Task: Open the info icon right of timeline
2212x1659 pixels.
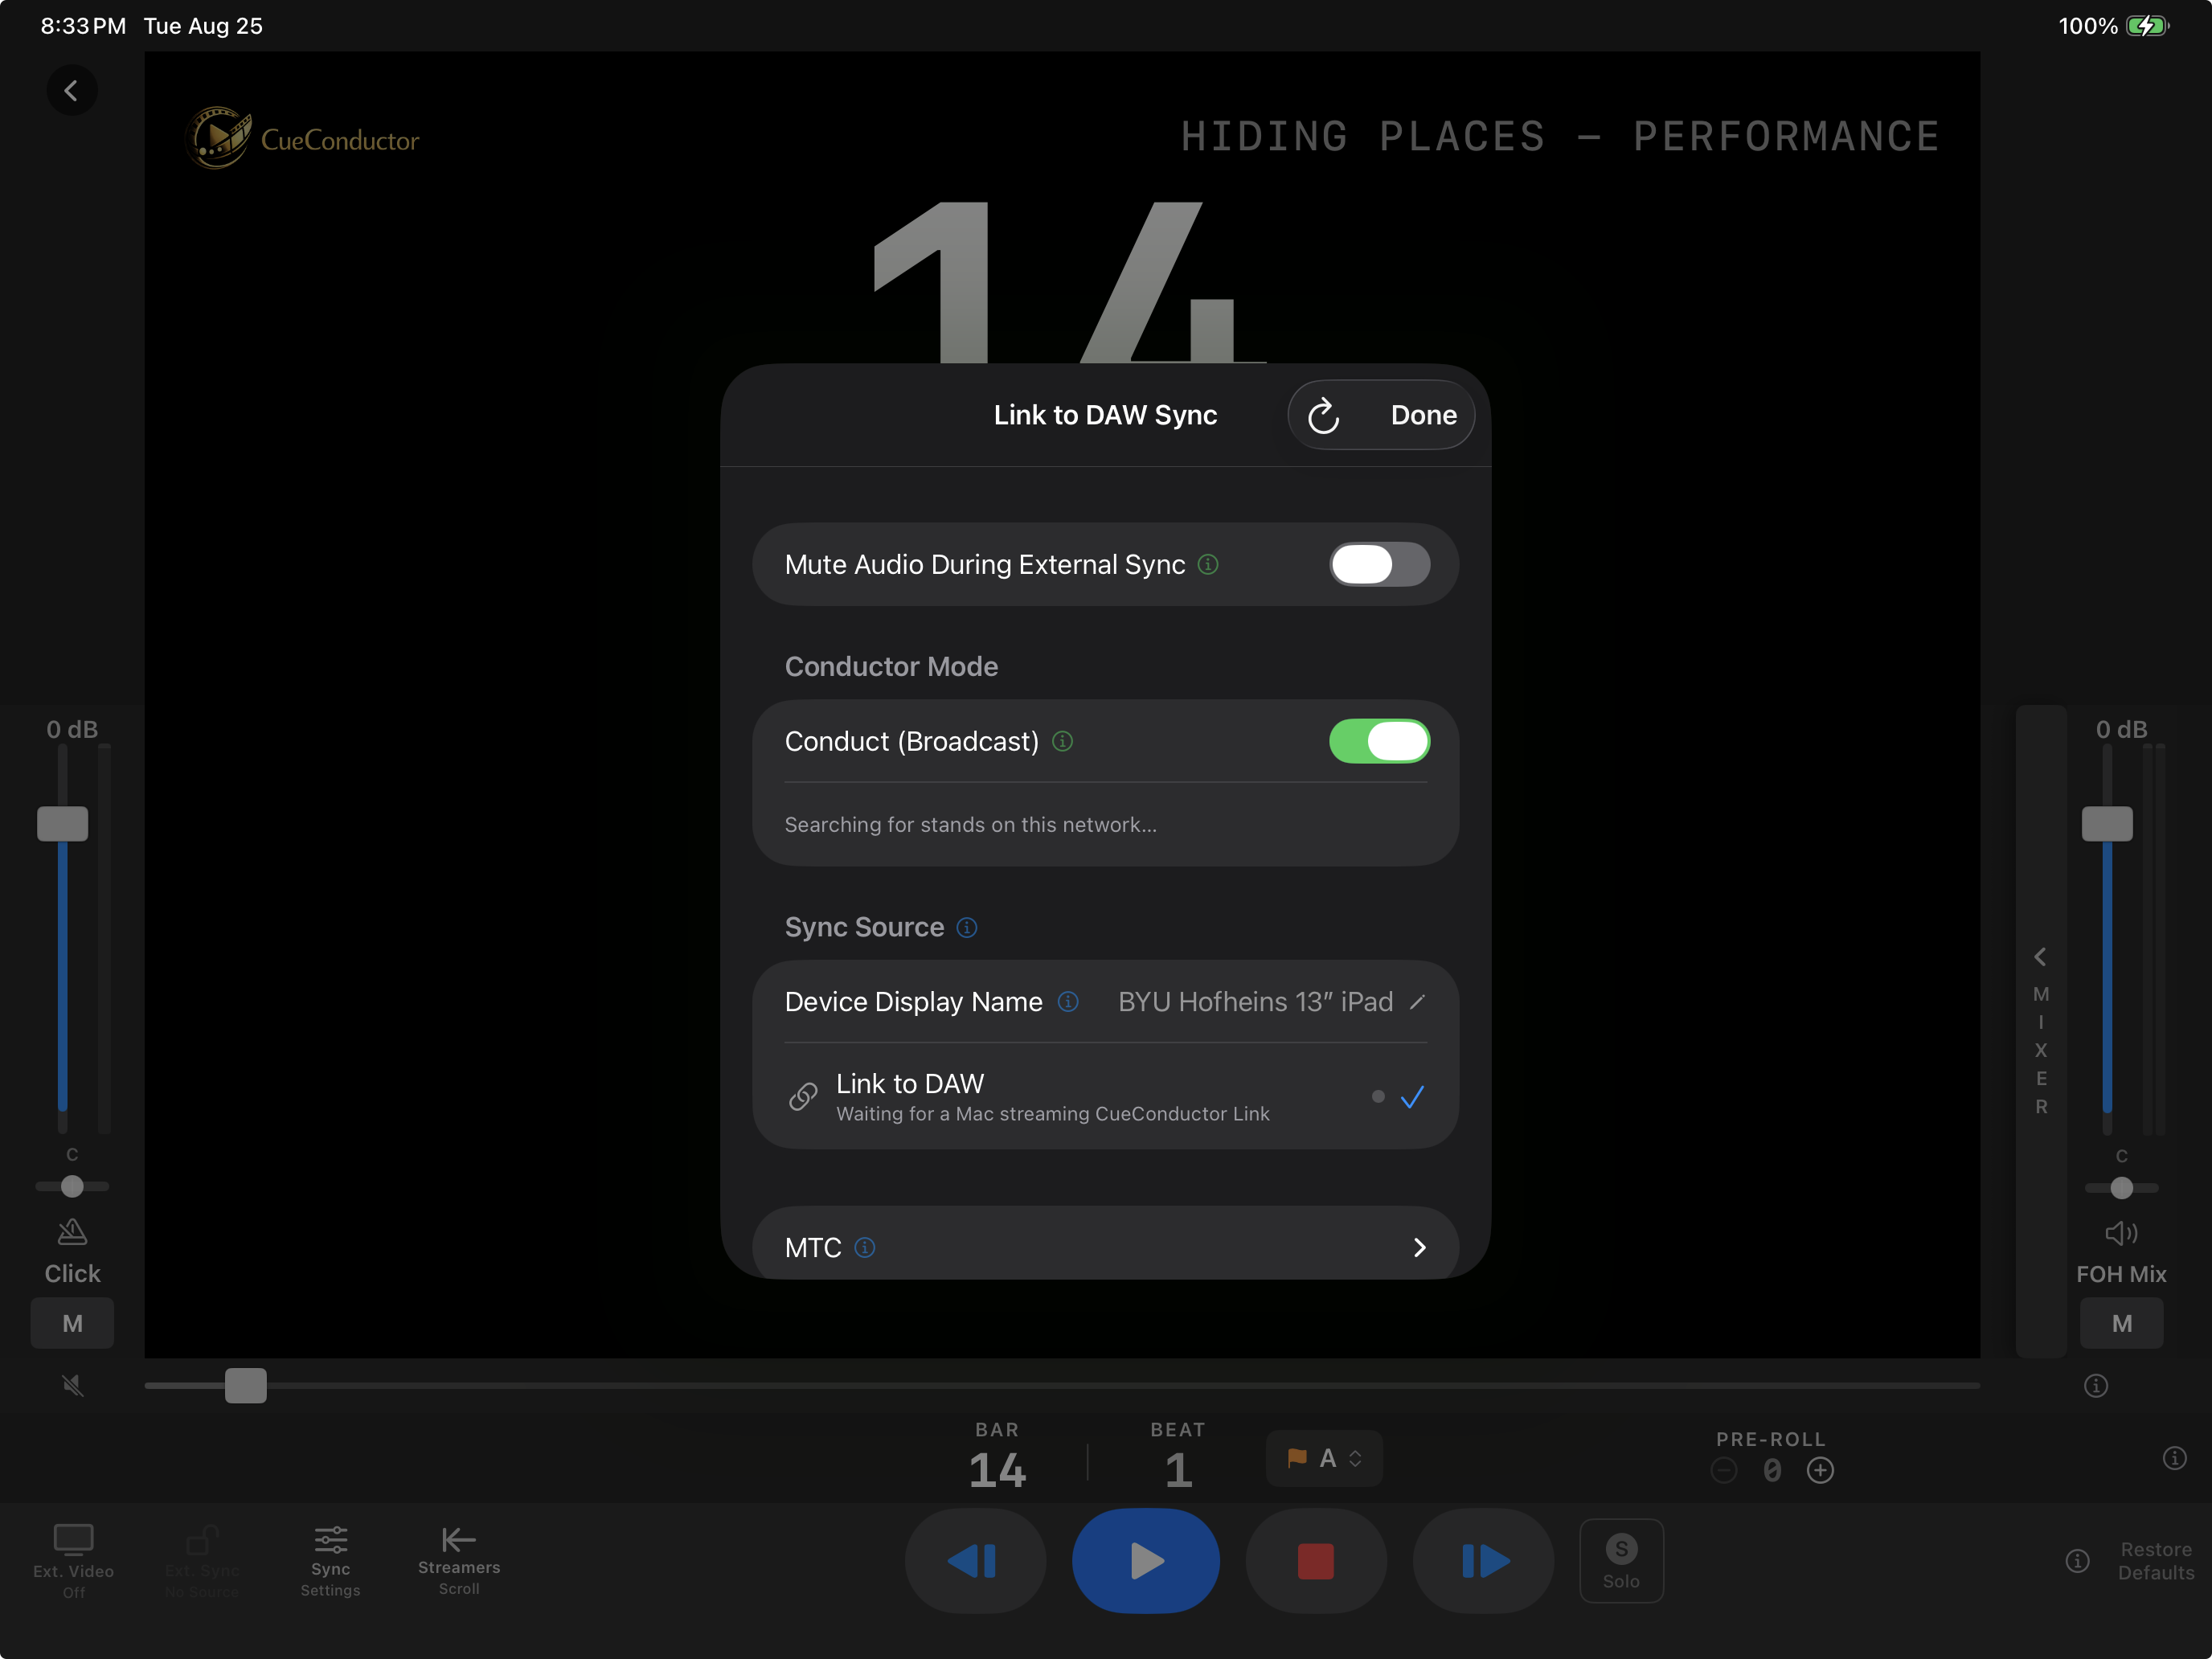Action: 2096,1385
